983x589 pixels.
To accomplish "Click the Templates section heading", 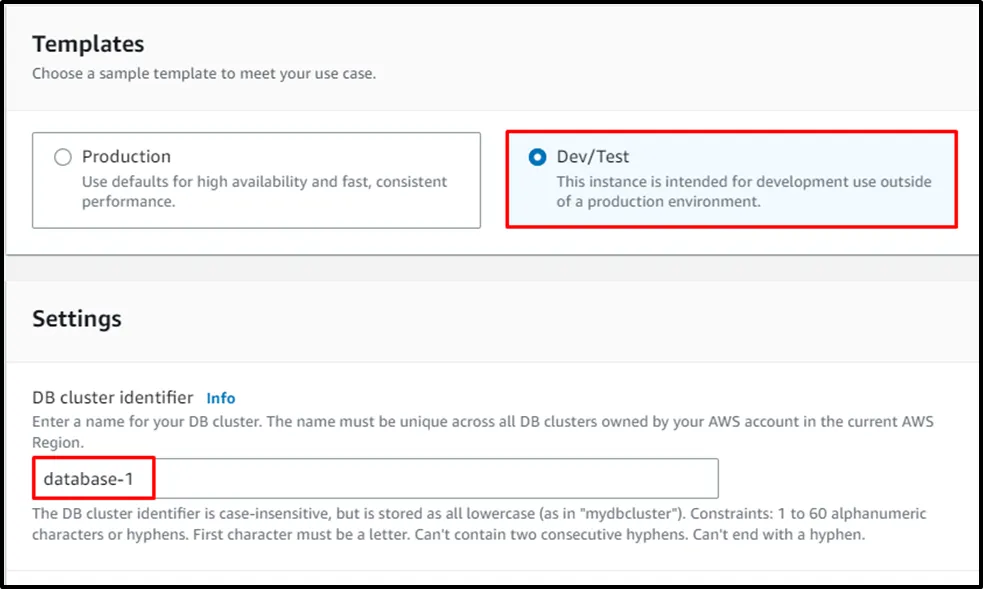I will (88, 44).
